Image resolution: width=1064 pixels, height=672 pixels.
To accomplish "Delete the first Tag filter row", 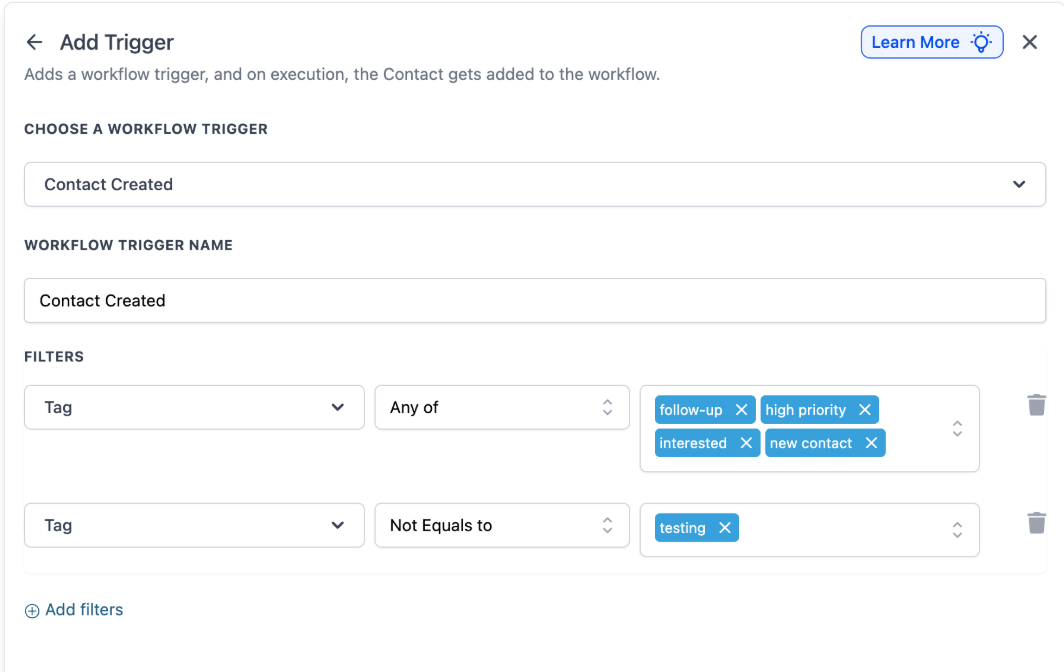I will [1037, 405].
